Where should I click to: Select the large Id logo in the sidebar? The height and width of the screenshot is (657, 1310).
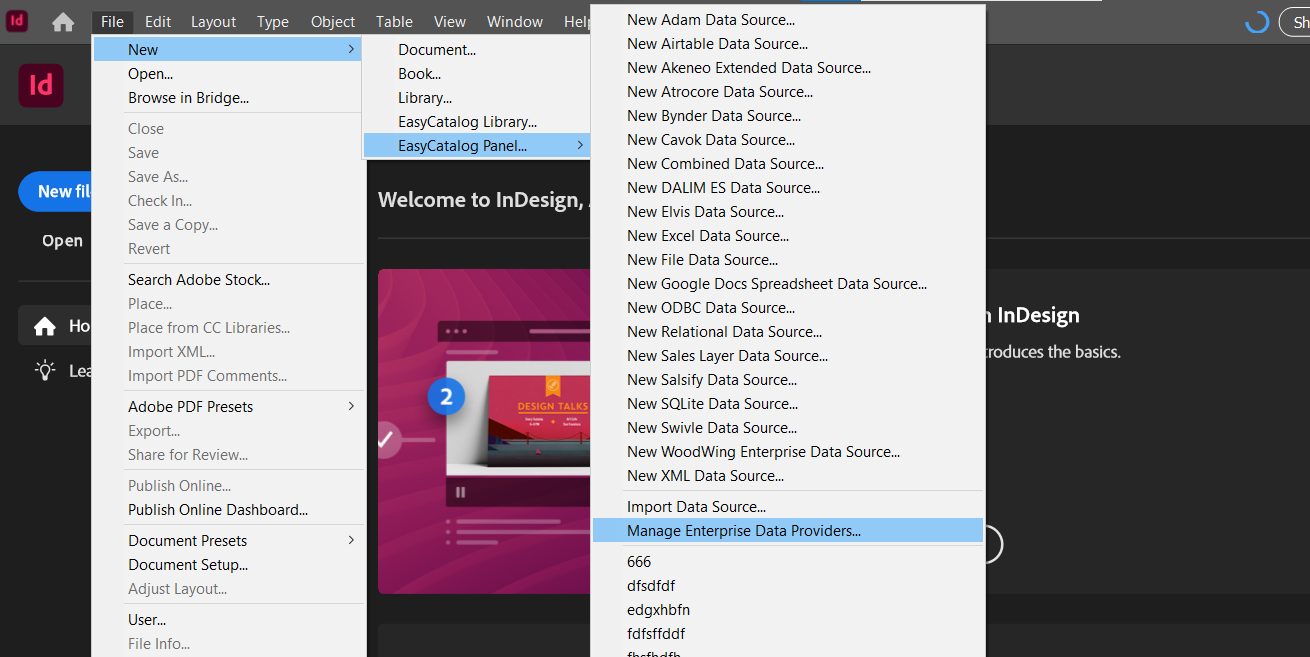40,86
